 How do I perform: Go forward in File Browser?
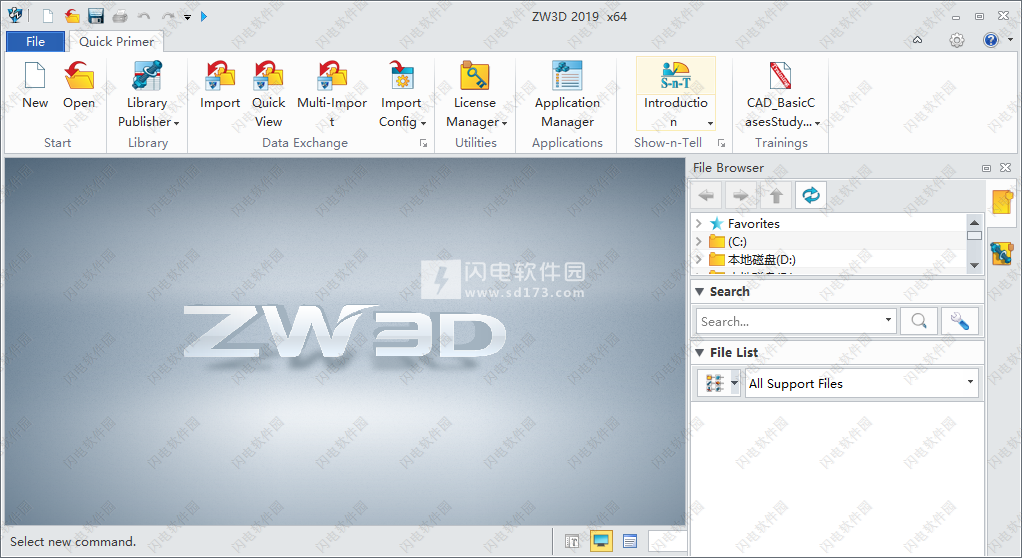coord(741,195)
